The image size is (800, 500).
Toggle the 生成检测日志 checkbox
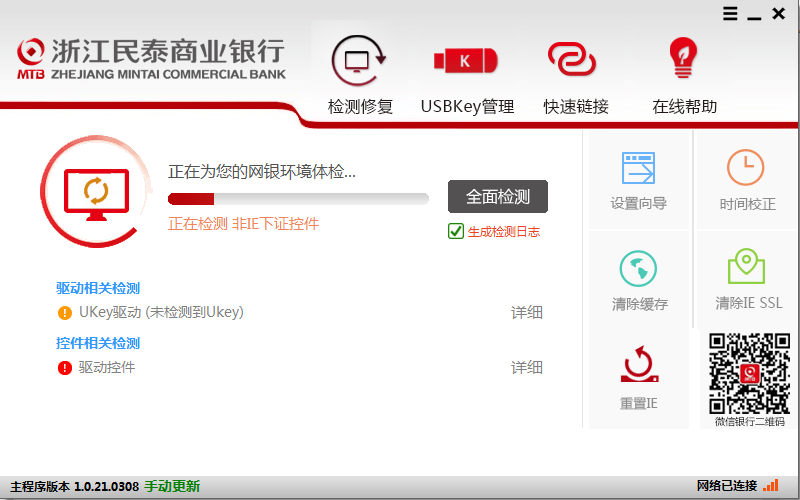pyautogui.click(x=455, y=231)
